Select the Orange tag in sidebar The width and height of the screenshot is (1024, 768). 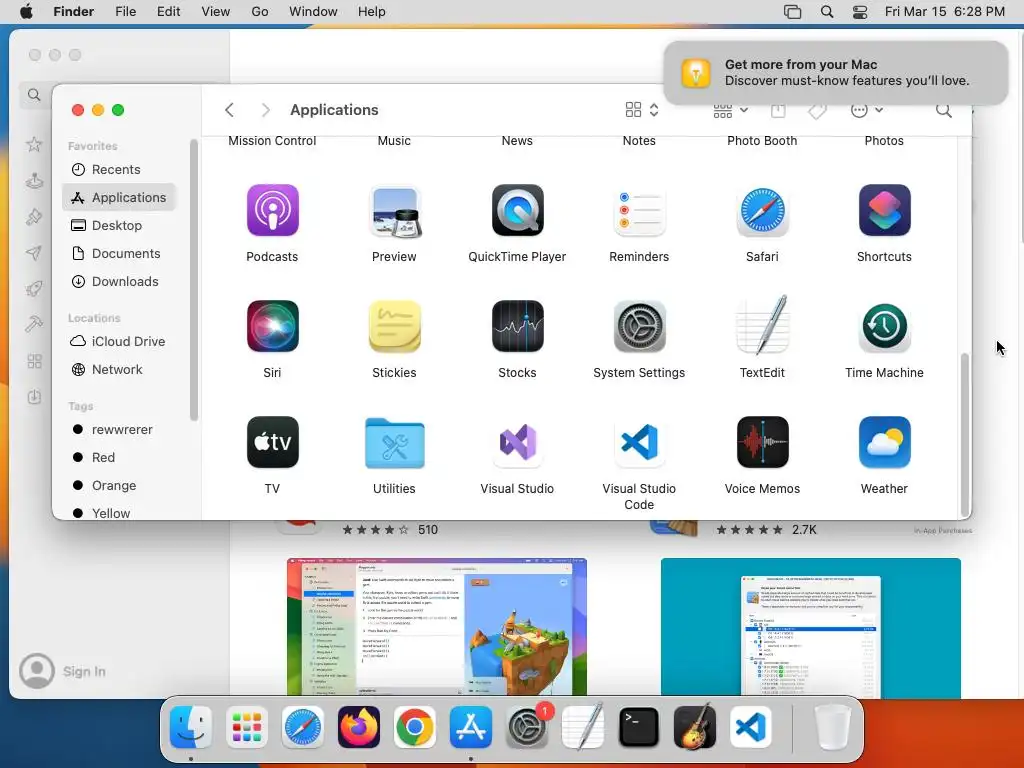120,486
